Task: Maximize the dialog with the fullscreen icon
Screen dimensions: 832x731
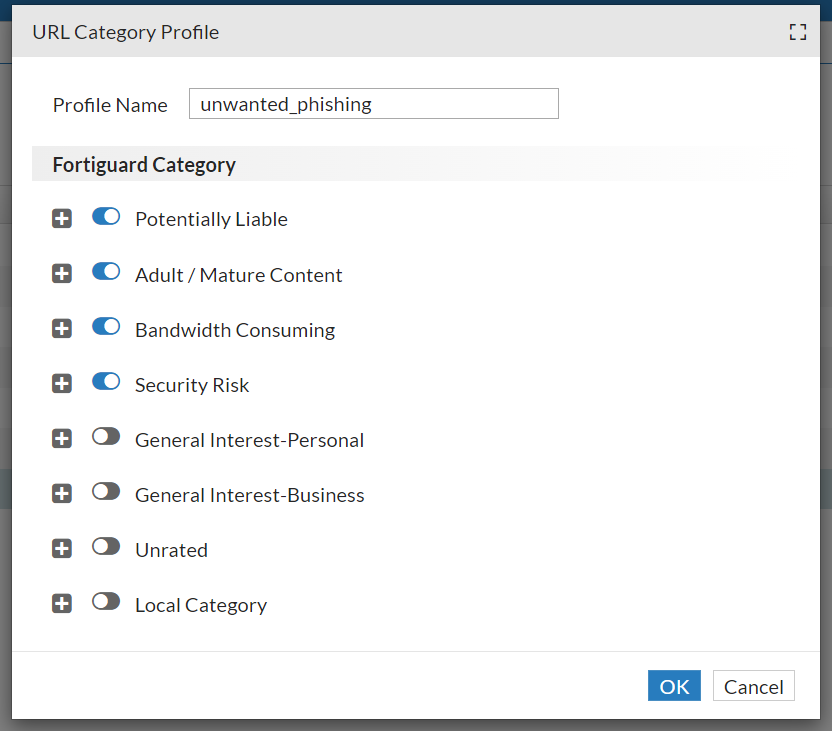Action: 797,32
